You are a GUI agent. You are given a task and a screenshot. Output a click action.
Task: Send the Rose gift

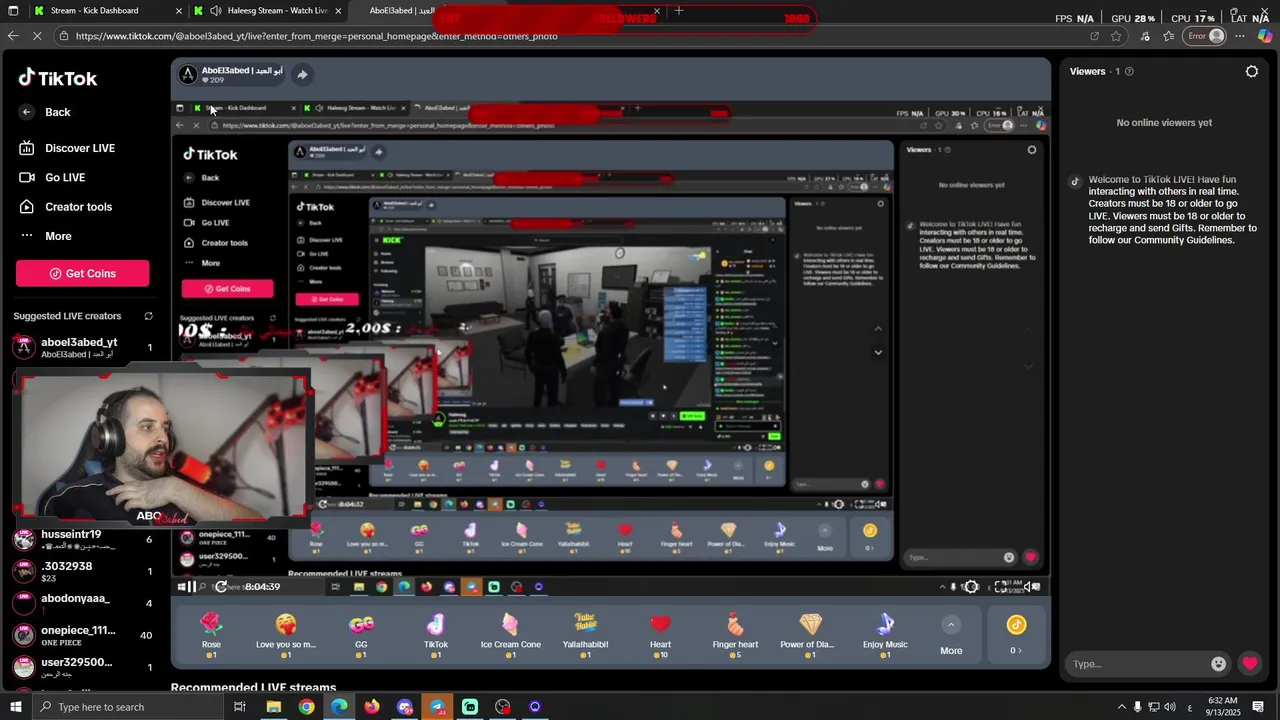211,635
